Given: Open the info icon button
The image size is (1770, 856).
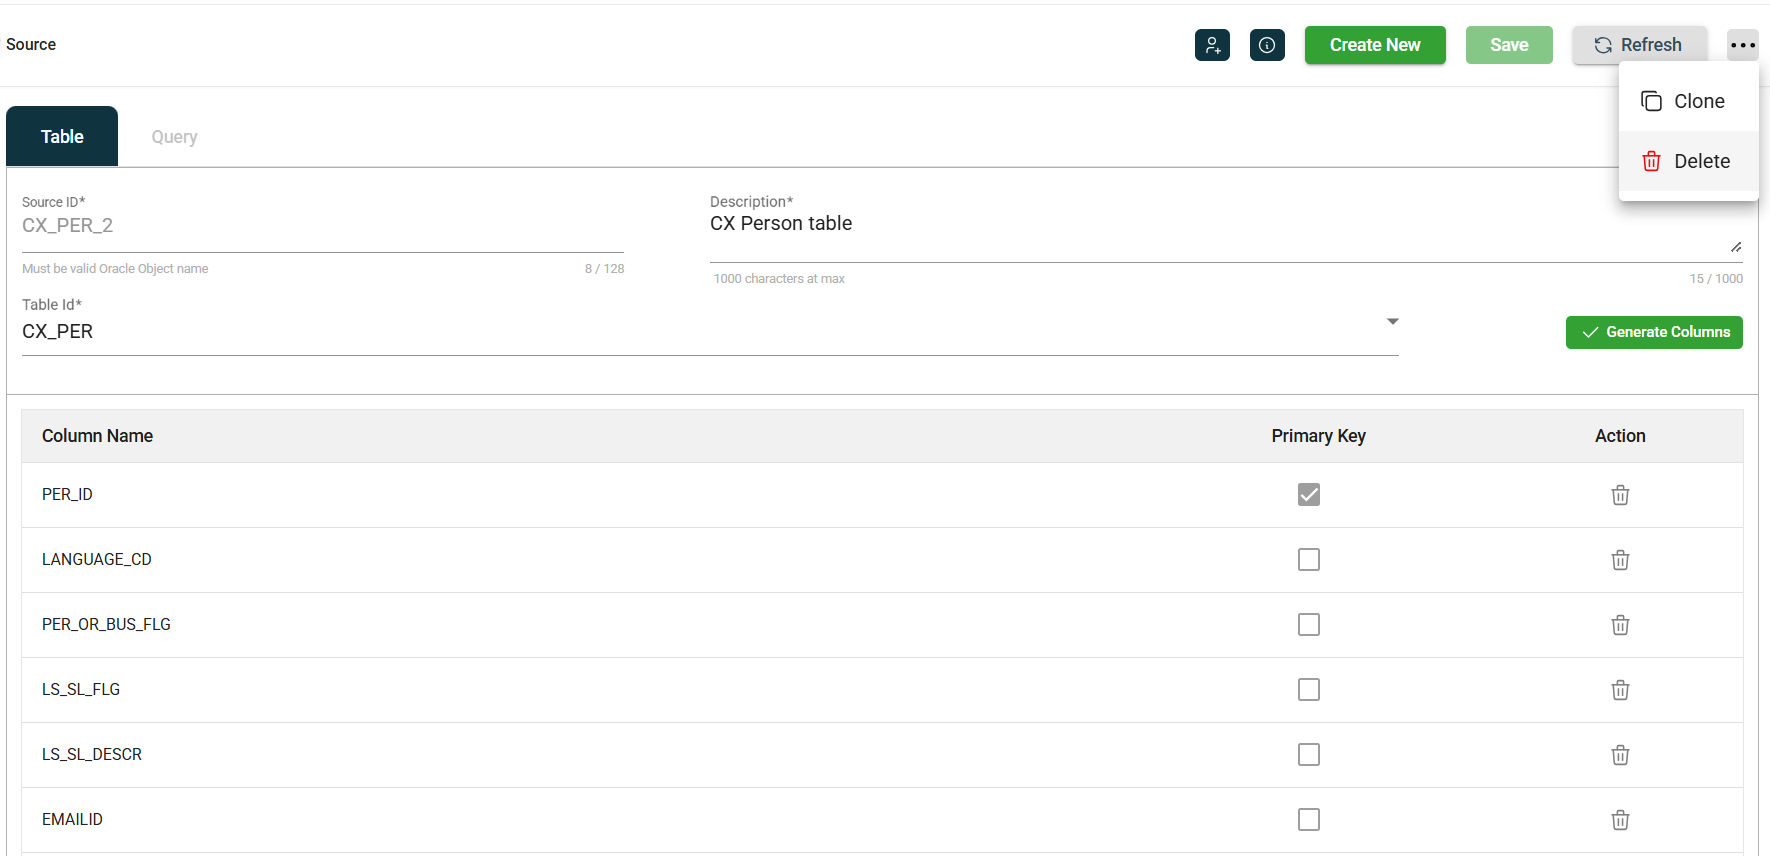Looking at the screenshot, I should (1267, 45).
